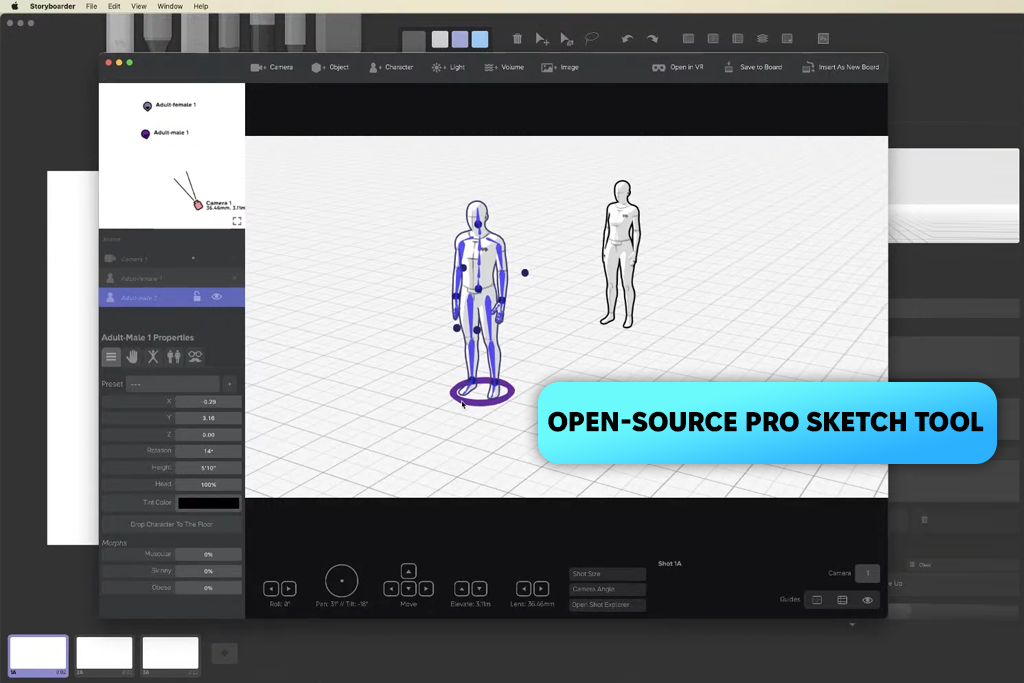Click Save to Board button
Viewport: 1024px width, 683px height.
coord(753,67)
